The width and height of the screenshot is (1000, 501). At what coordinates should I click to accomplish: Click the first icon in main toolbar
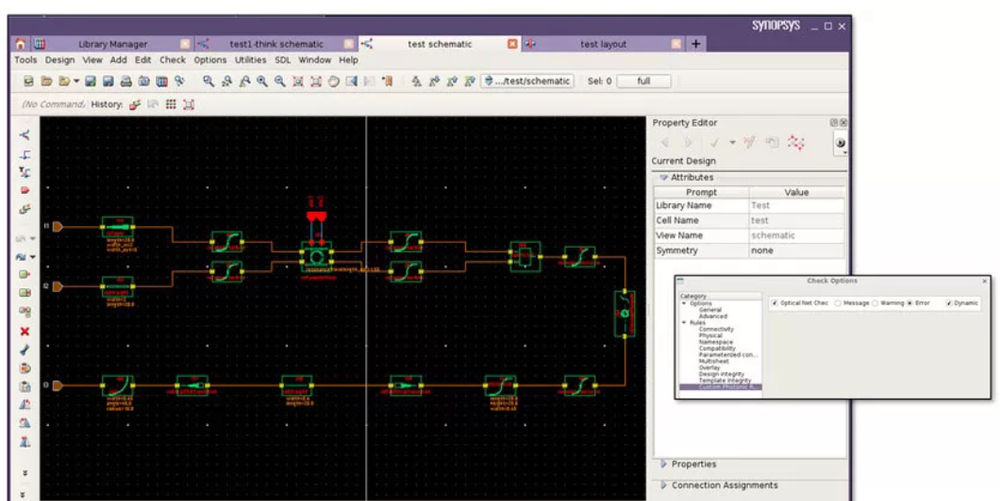click(29, 82)
